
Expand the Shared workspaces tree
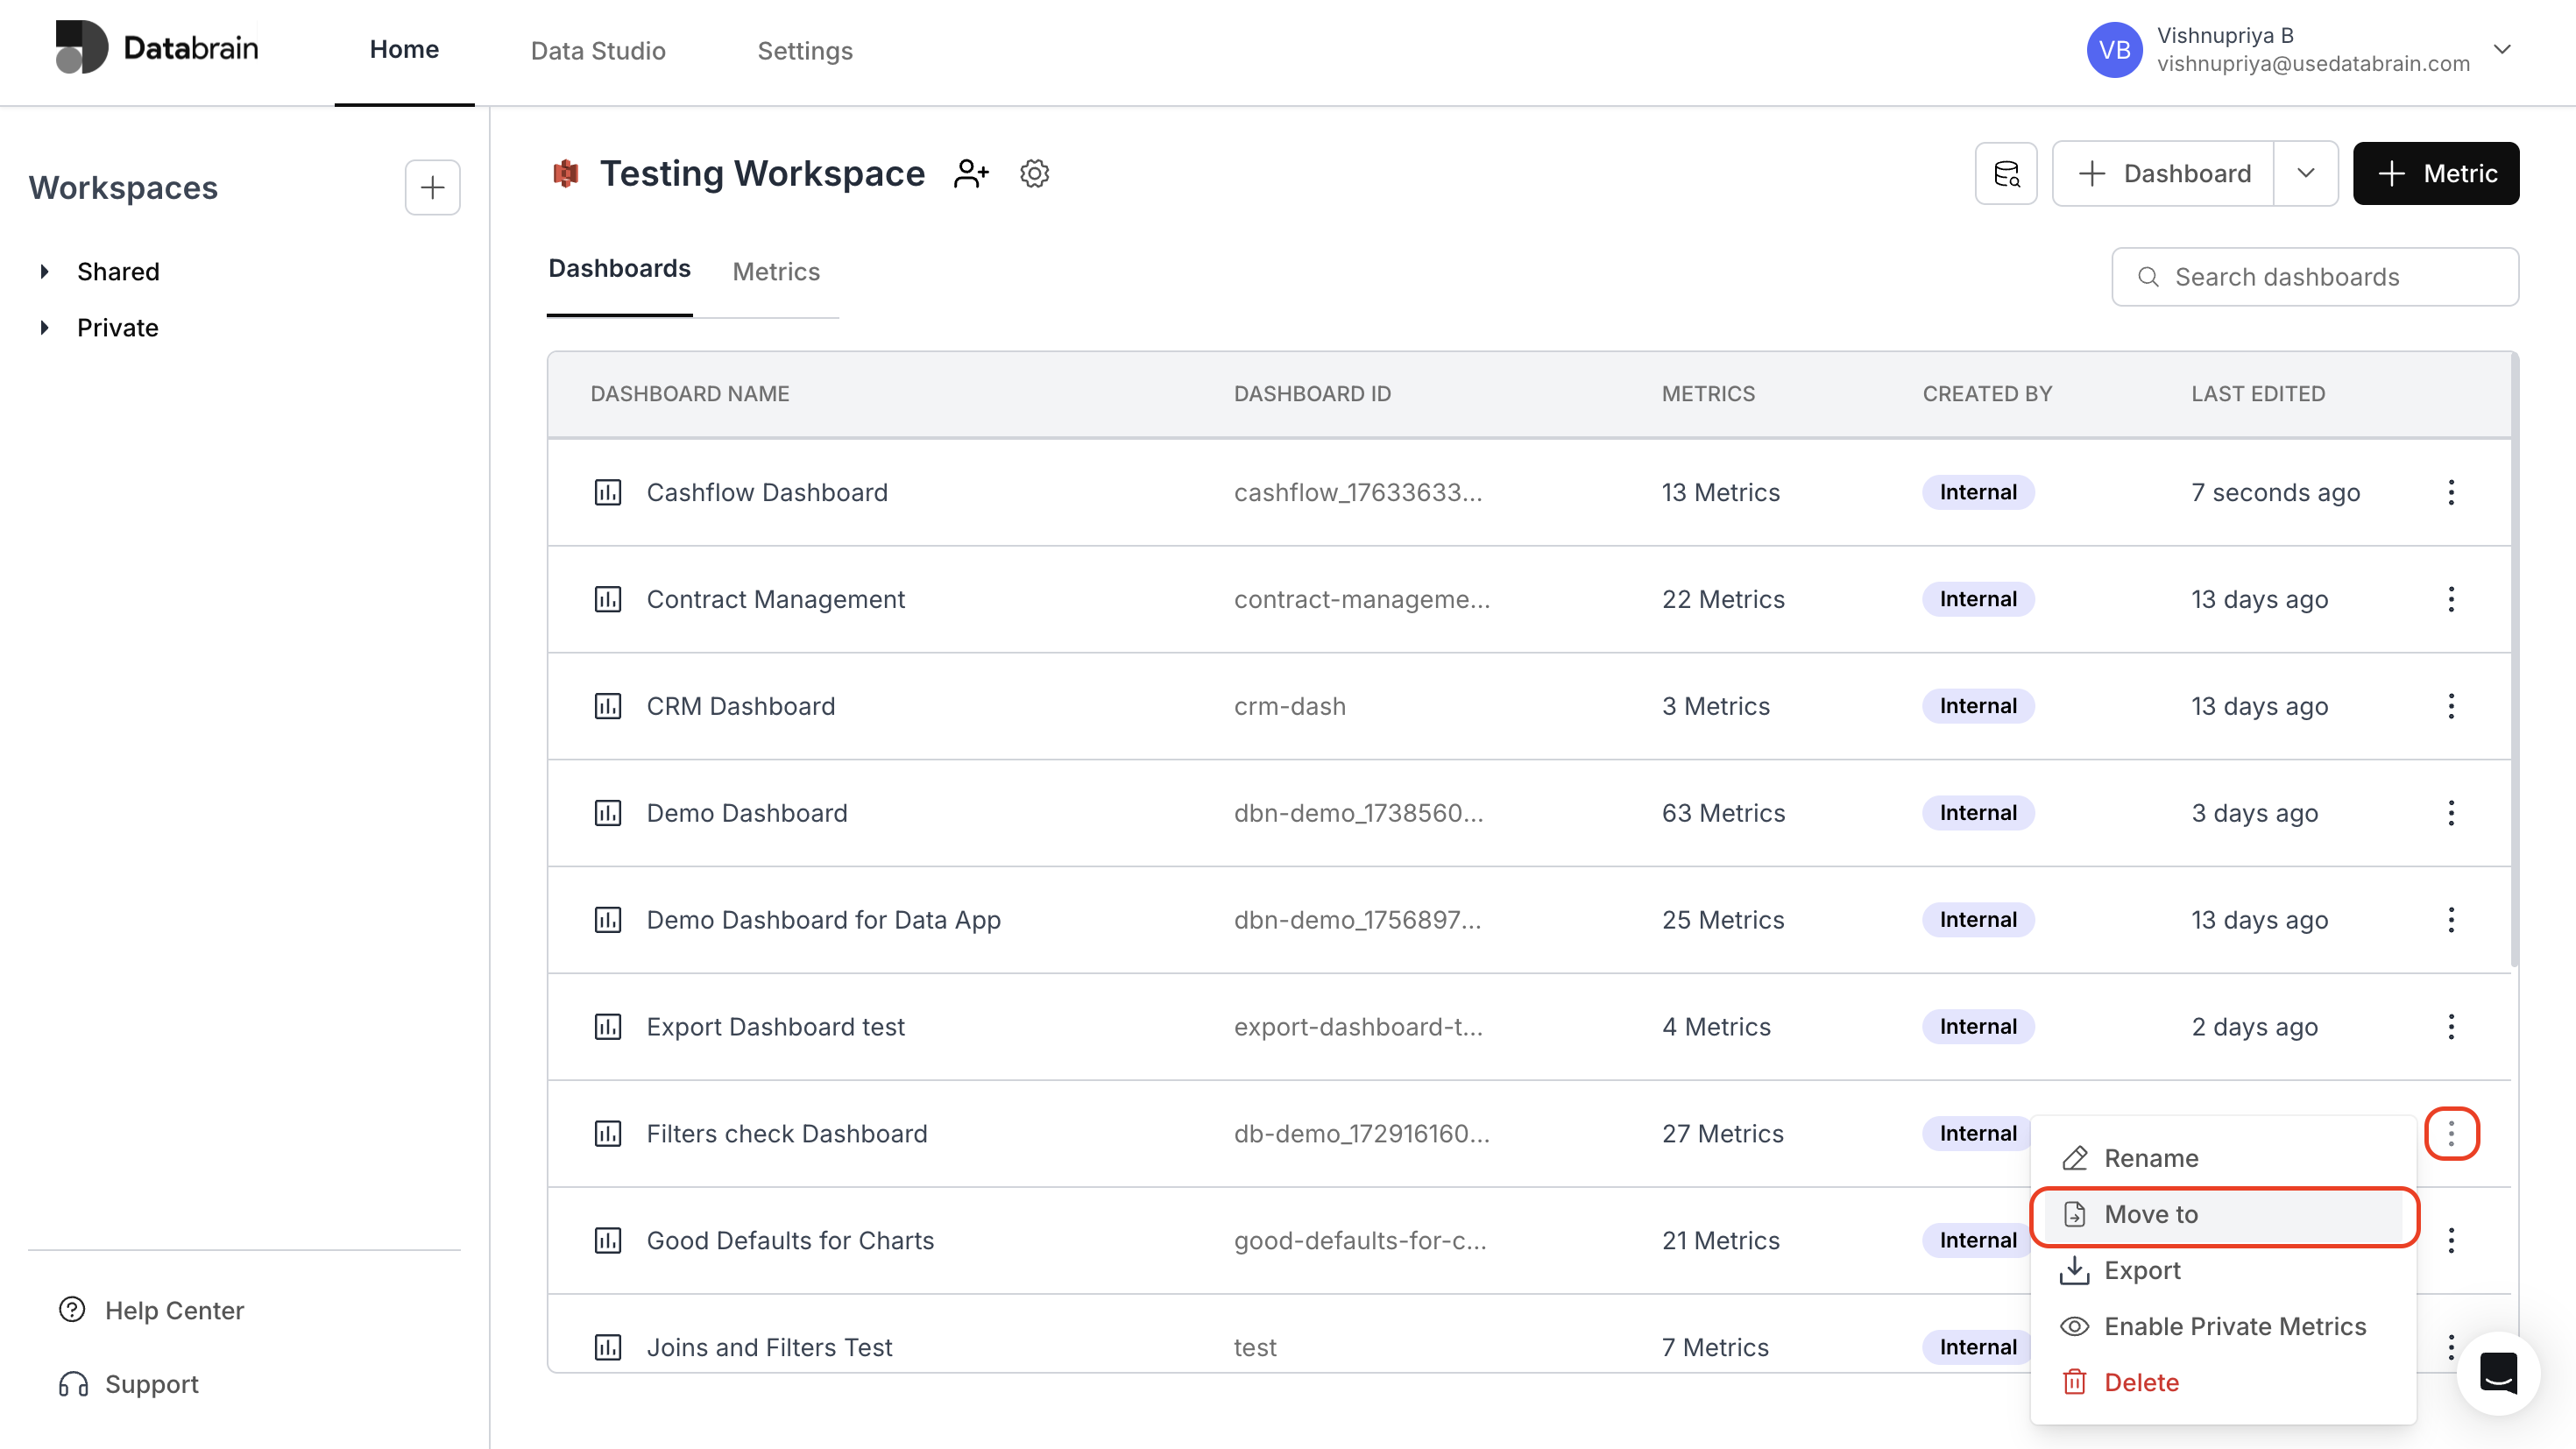(44, 271)
